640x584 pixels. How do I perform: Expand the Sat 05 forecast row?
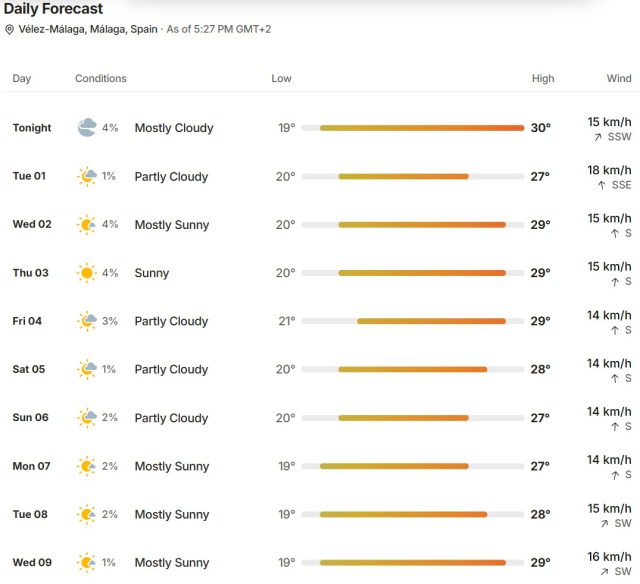(x=320, y=369)
